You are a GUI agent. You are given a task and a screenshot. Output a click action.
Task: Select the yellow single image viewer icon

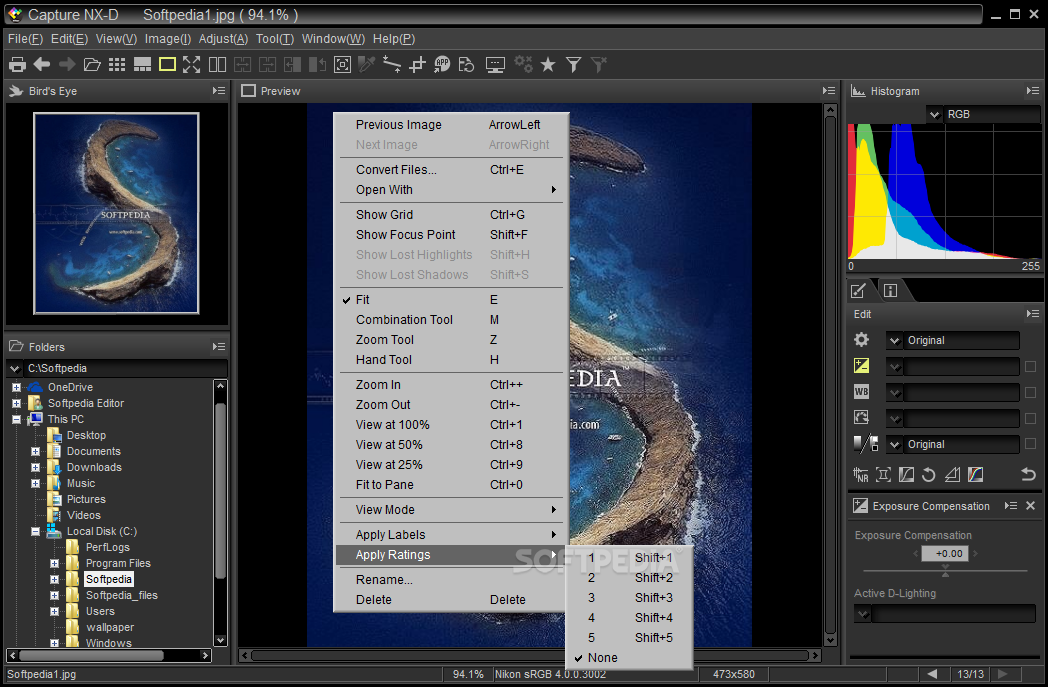[167, 64]
